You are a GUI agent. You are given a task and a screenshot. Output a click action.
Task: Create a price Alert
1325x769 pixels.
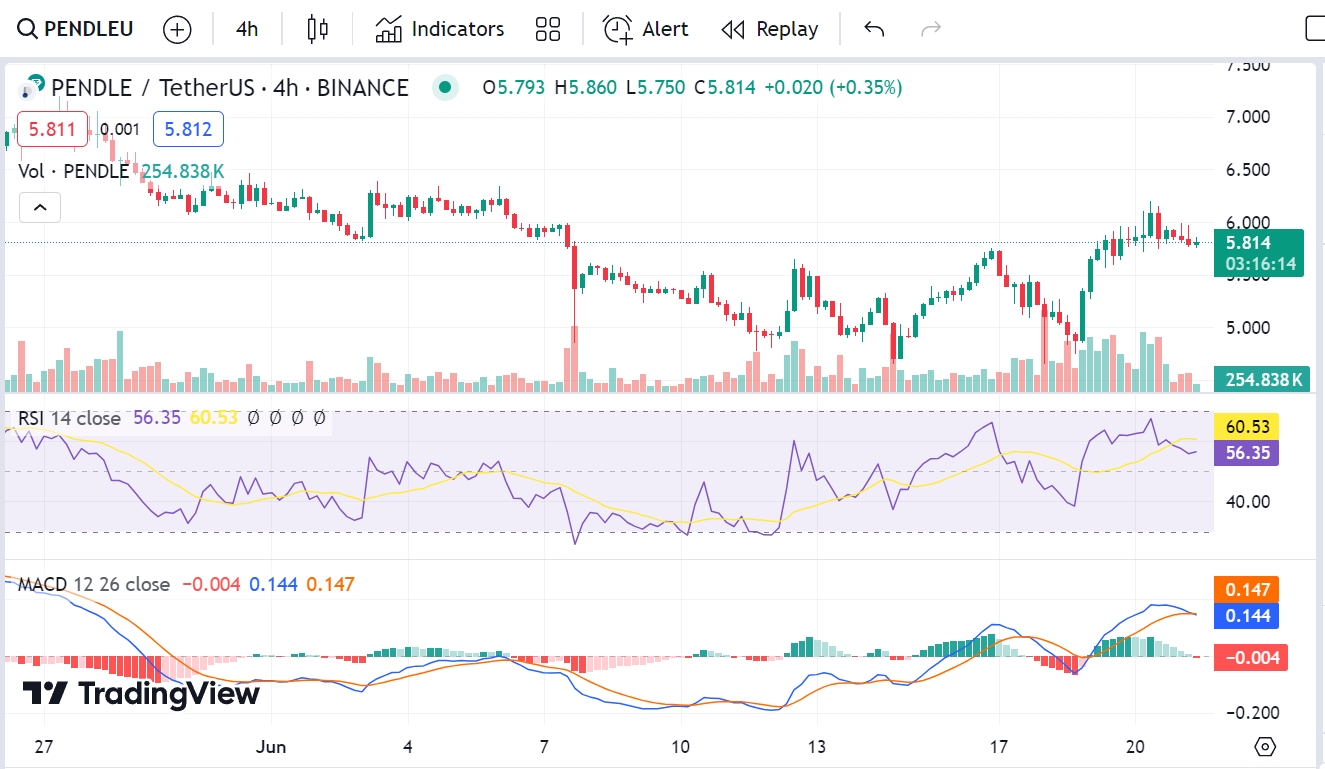coord(646,29)
